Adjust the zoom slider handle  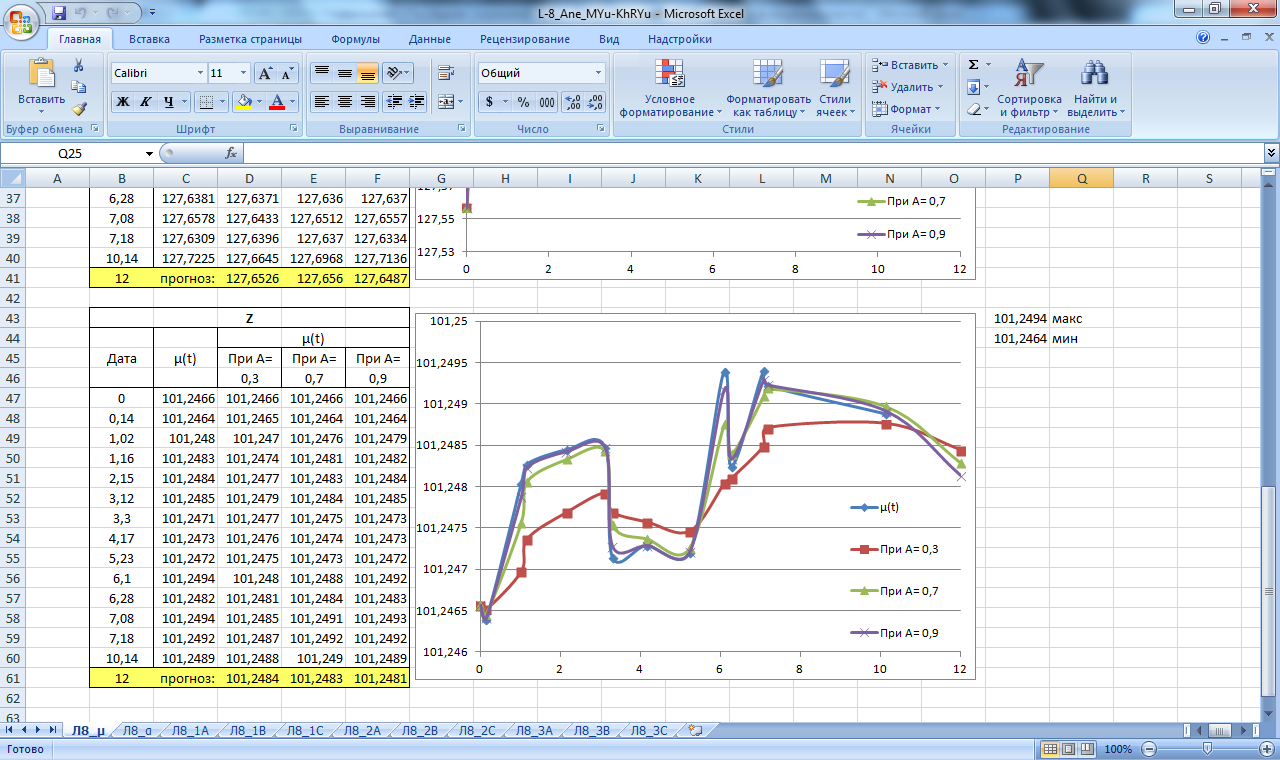(x=1208, y=749)
